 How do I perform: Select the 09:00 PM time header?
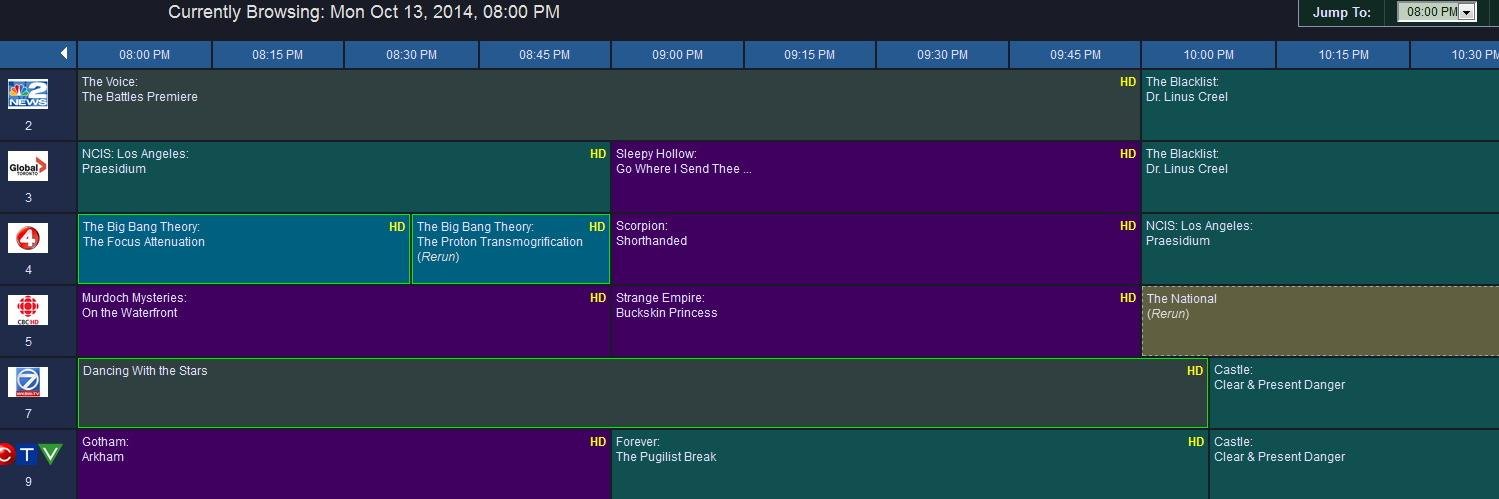677,55
